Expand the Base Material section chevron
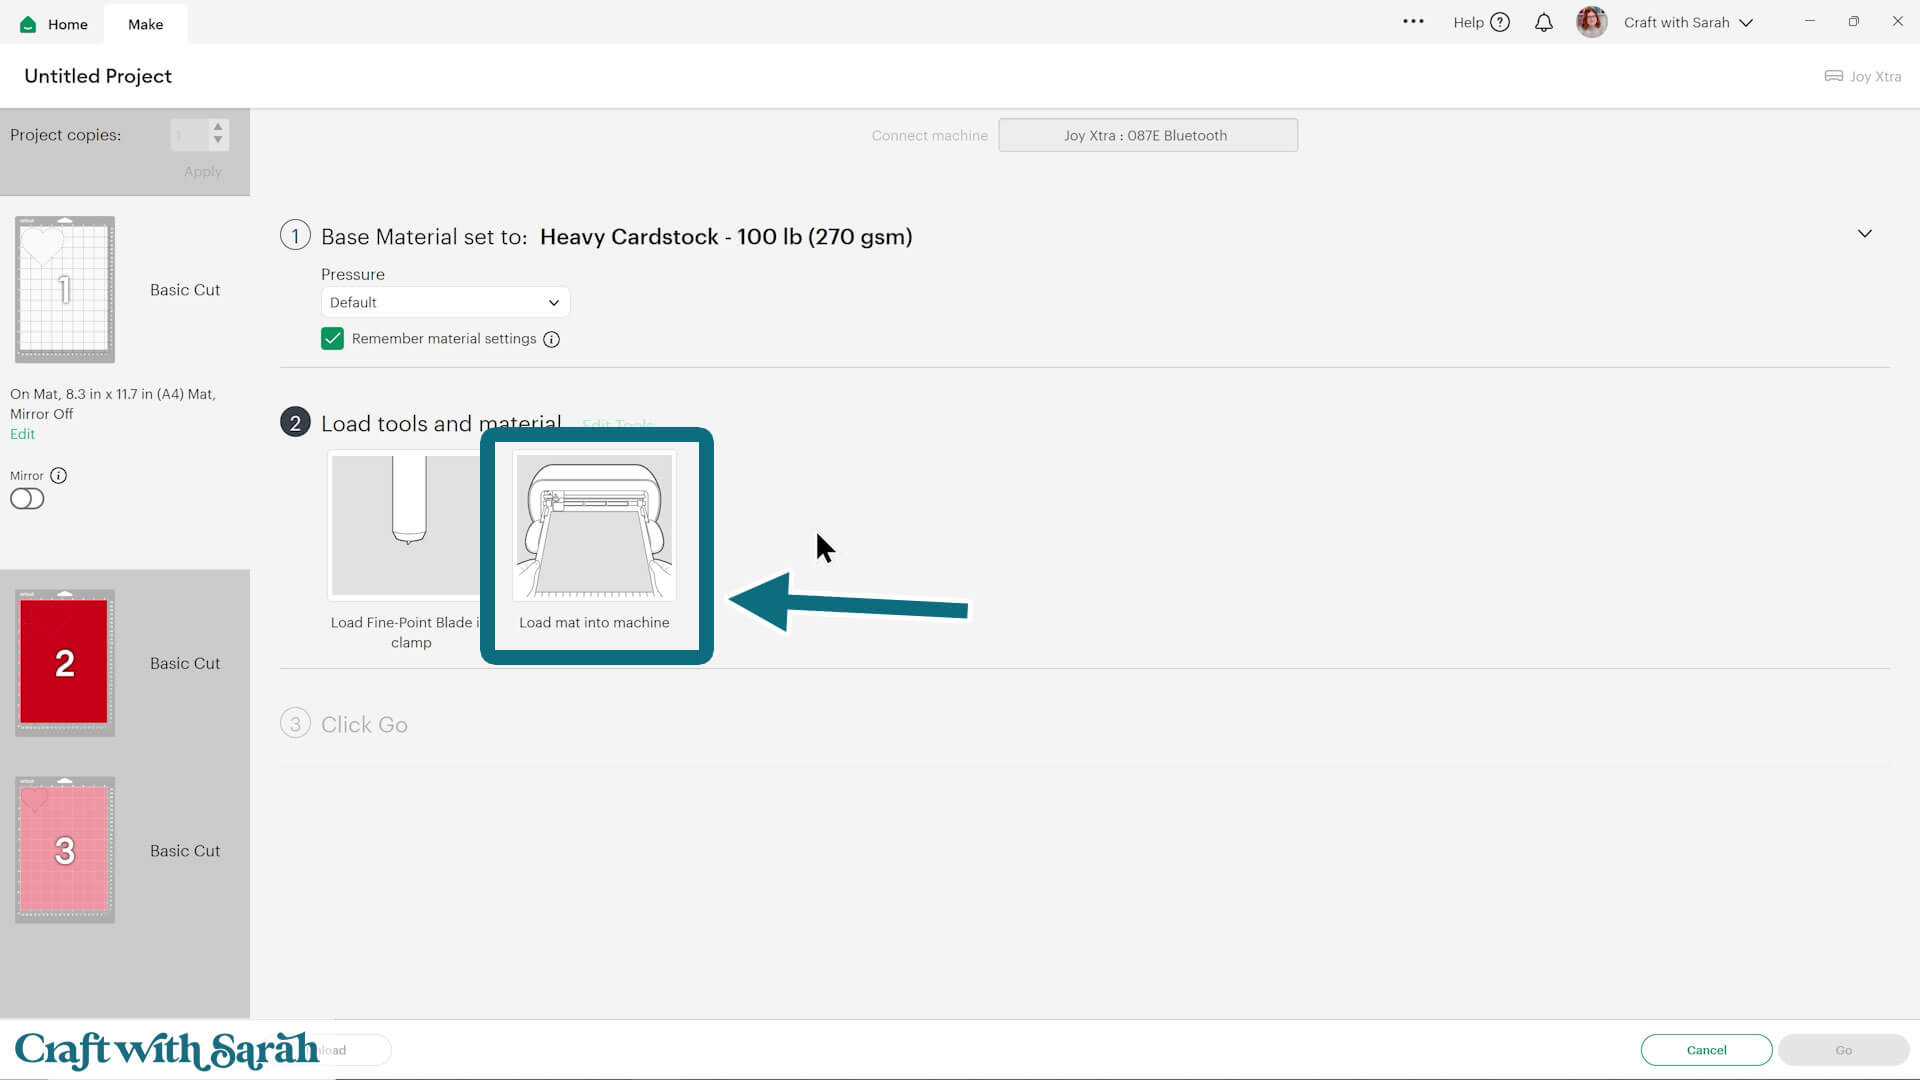Screen dimensions: 1920x1080 [x=1865, y=234]
